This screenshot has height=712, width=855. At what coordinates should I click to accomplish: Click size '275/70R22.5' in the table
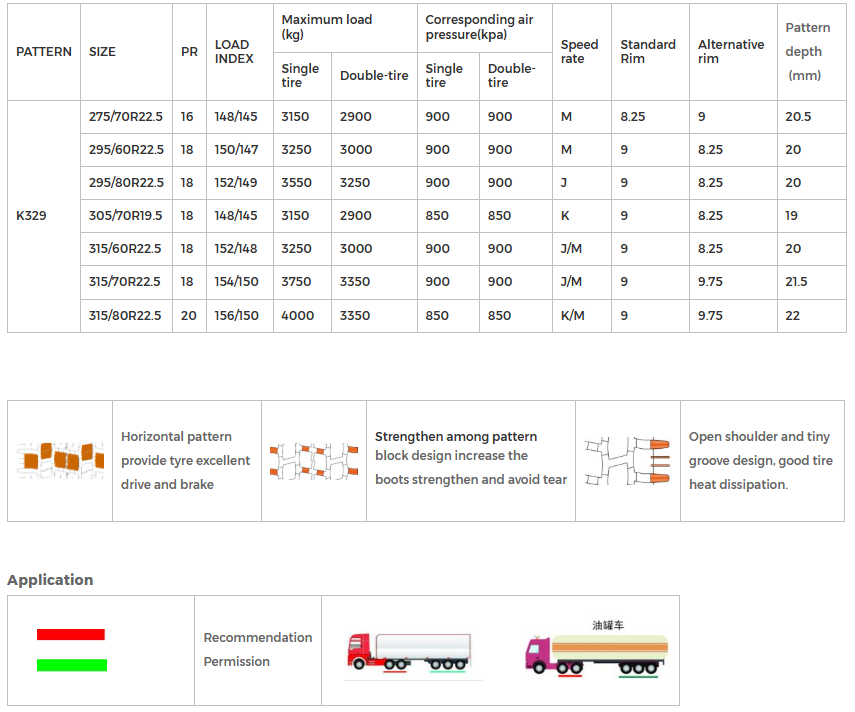pos(126,117)
